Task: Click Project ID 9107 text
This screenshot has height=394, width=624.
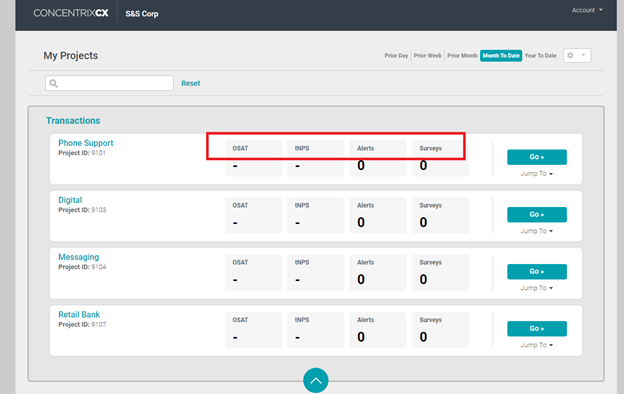Action: (82, 324)
